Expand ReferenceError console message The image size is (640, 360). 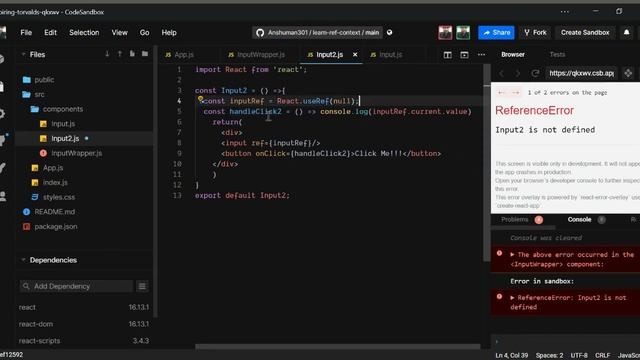pos(512,298)
